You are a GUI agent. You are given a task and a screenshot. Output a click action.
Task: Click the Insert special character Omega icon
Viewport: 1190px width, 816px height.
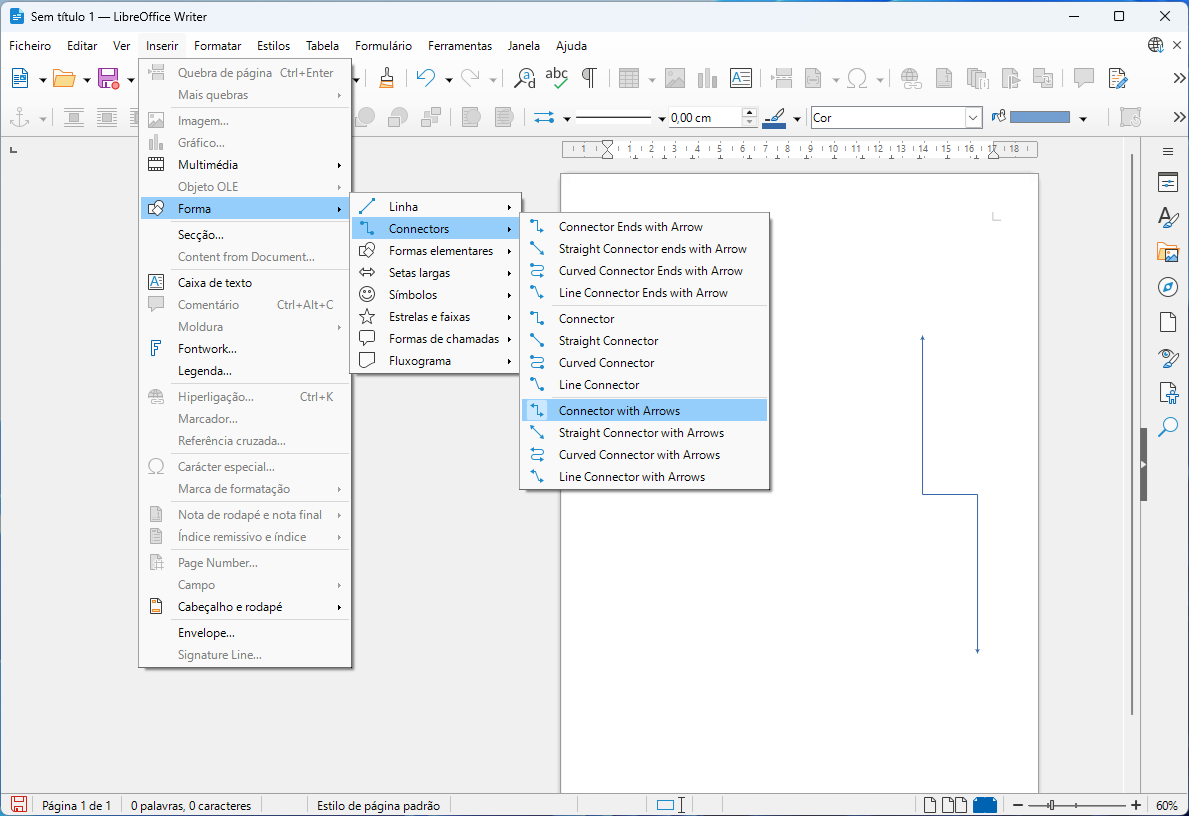click(x=857, y=78)
